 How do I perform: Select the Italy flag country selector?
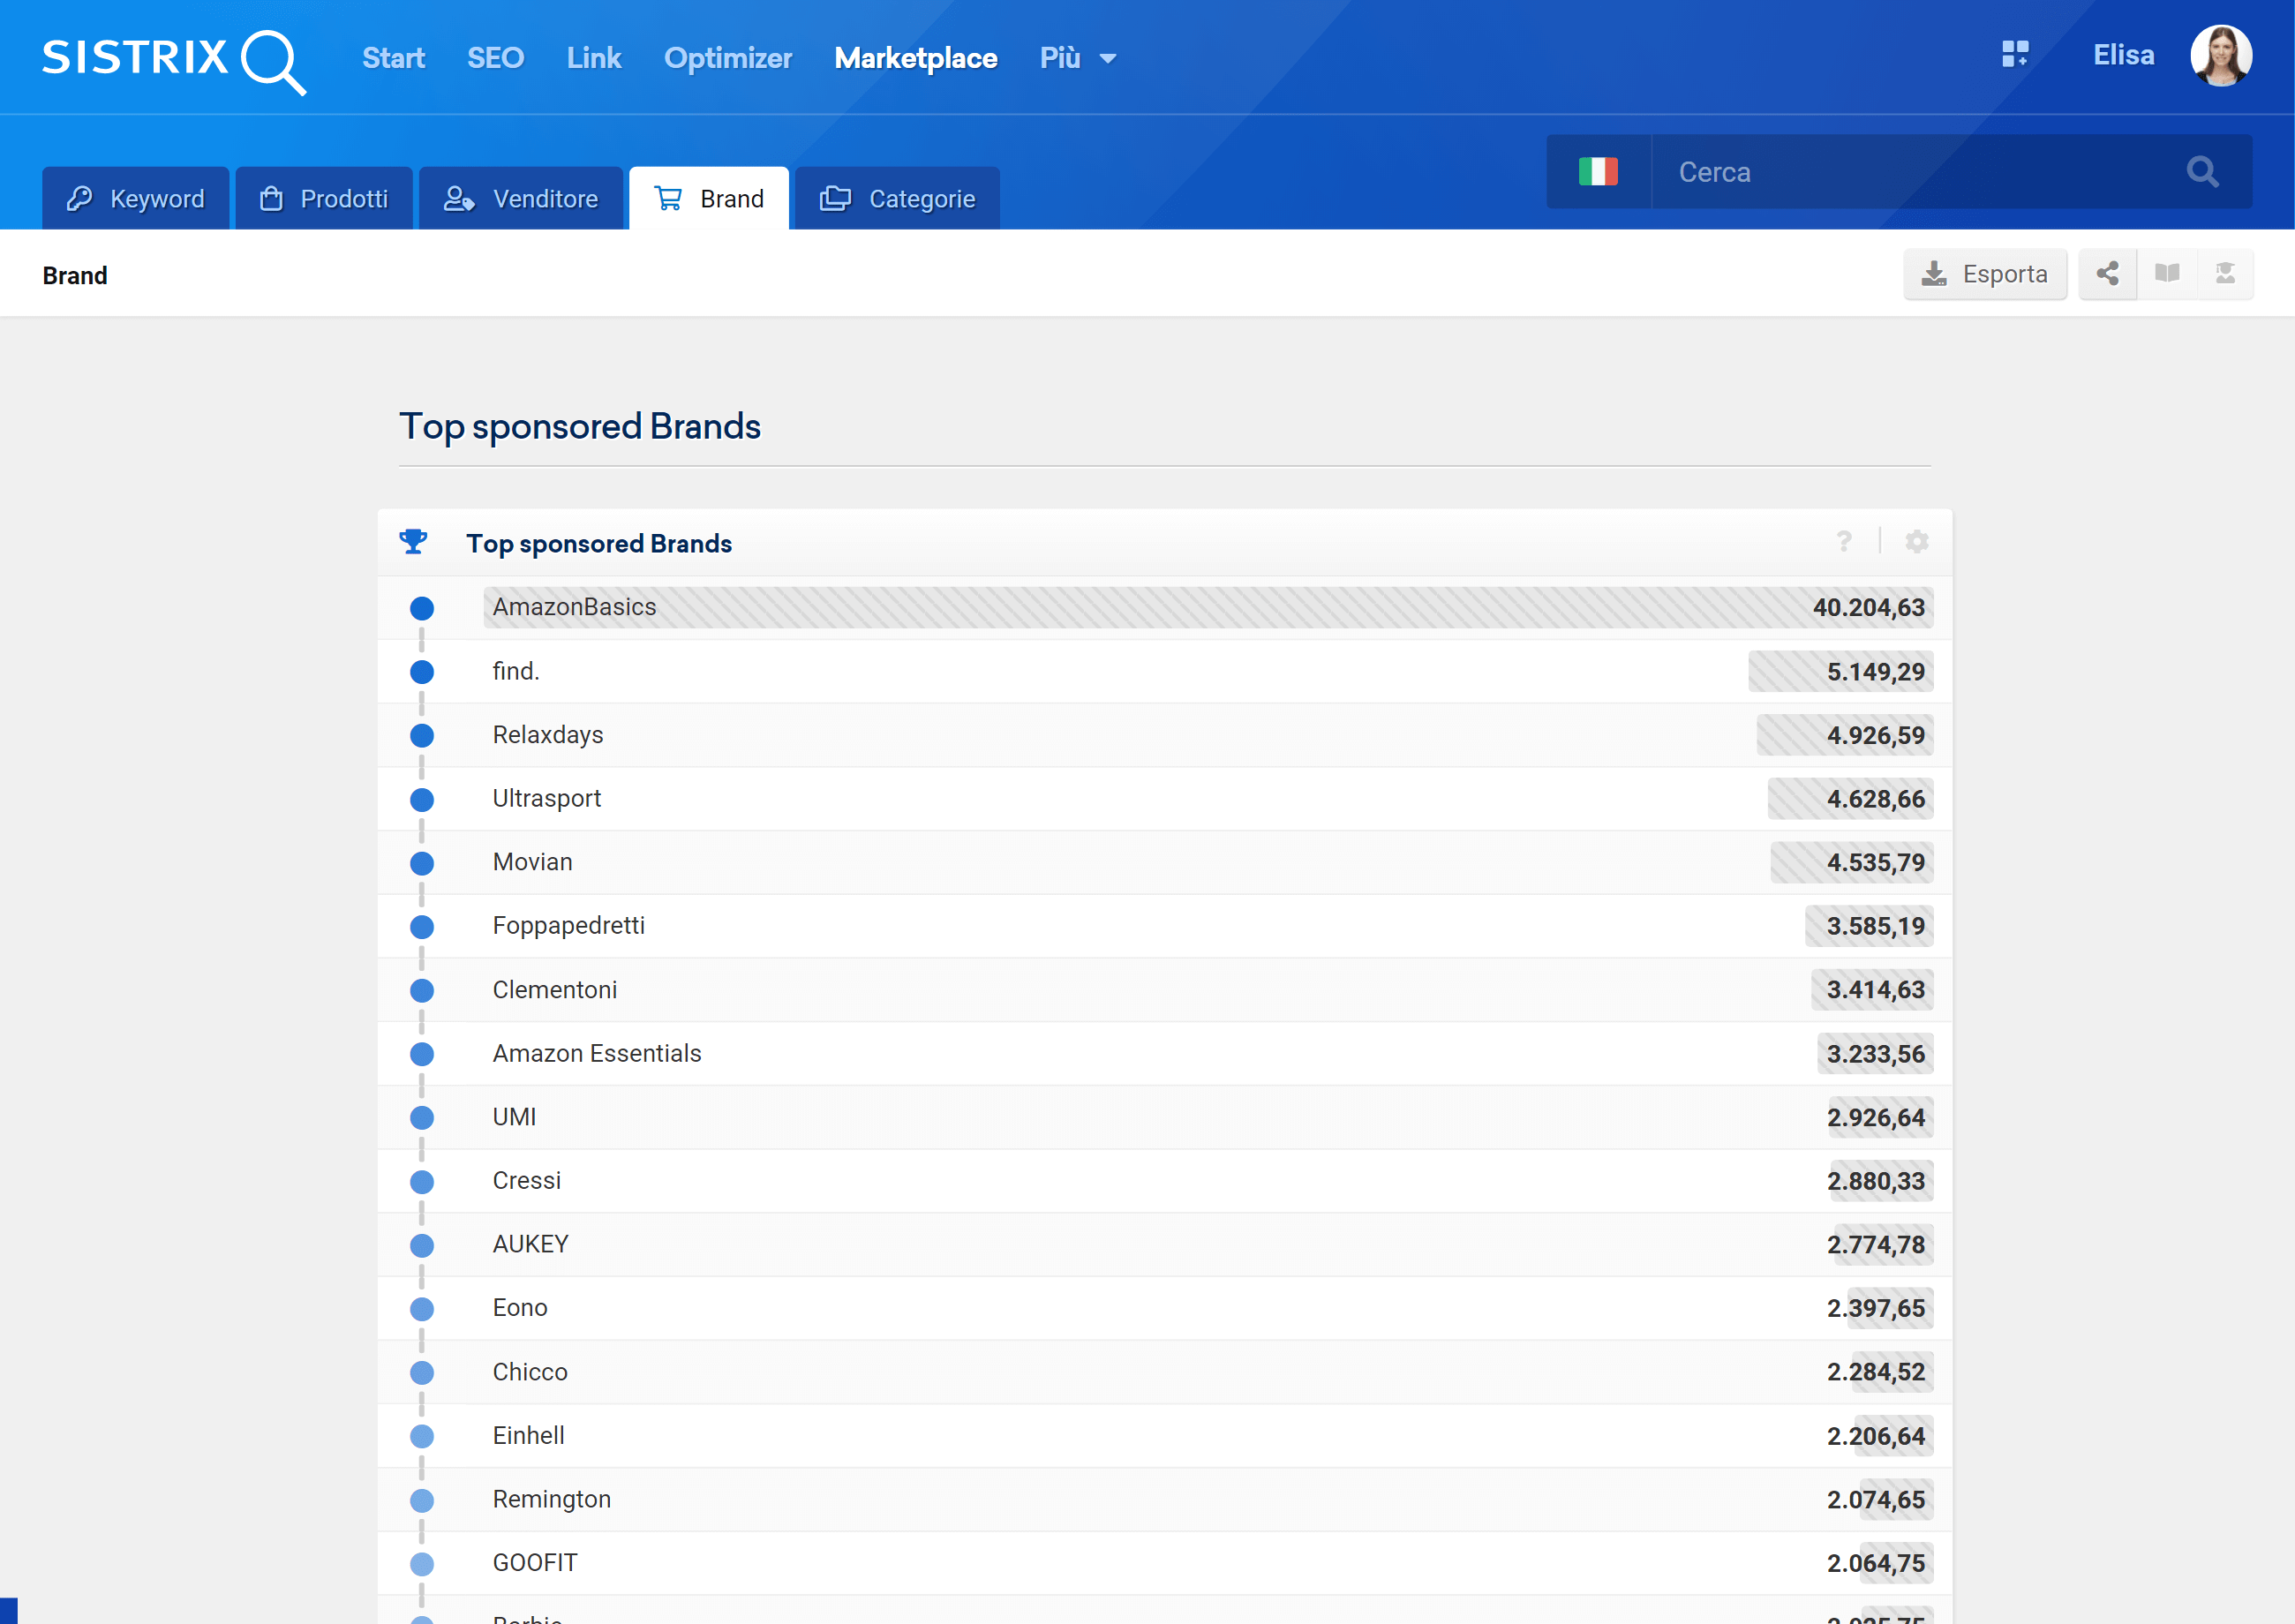(1597, 172)
